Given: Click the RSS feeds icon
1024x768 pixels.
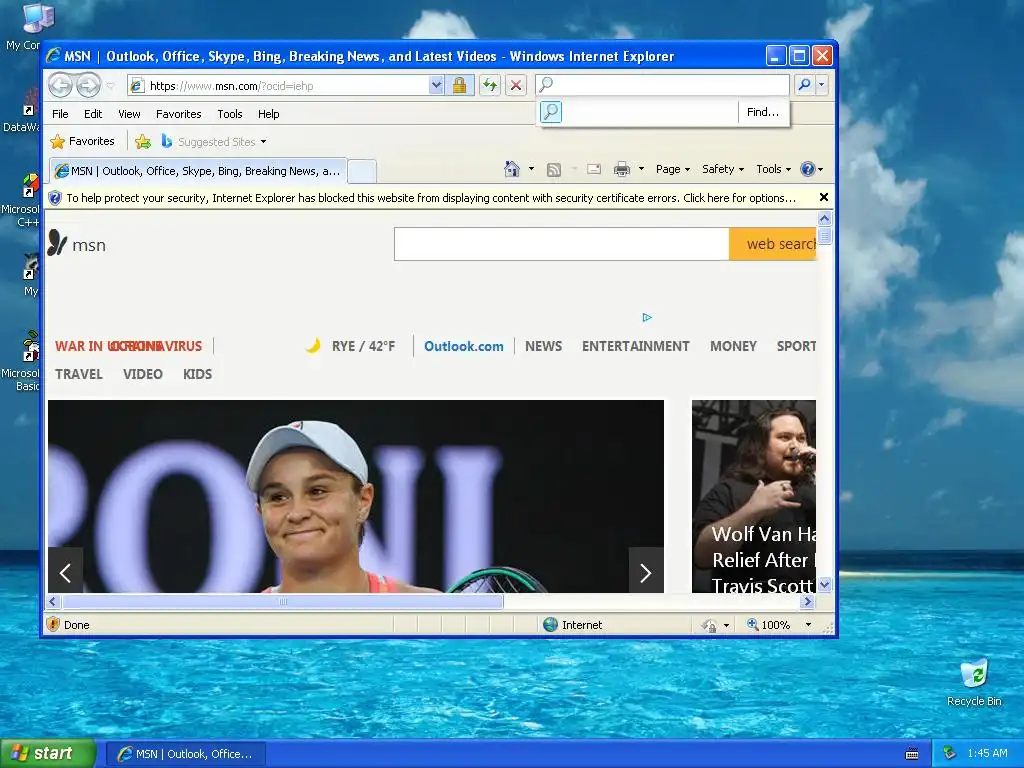Looking at the screenshot, I should (x=554, y=170).
